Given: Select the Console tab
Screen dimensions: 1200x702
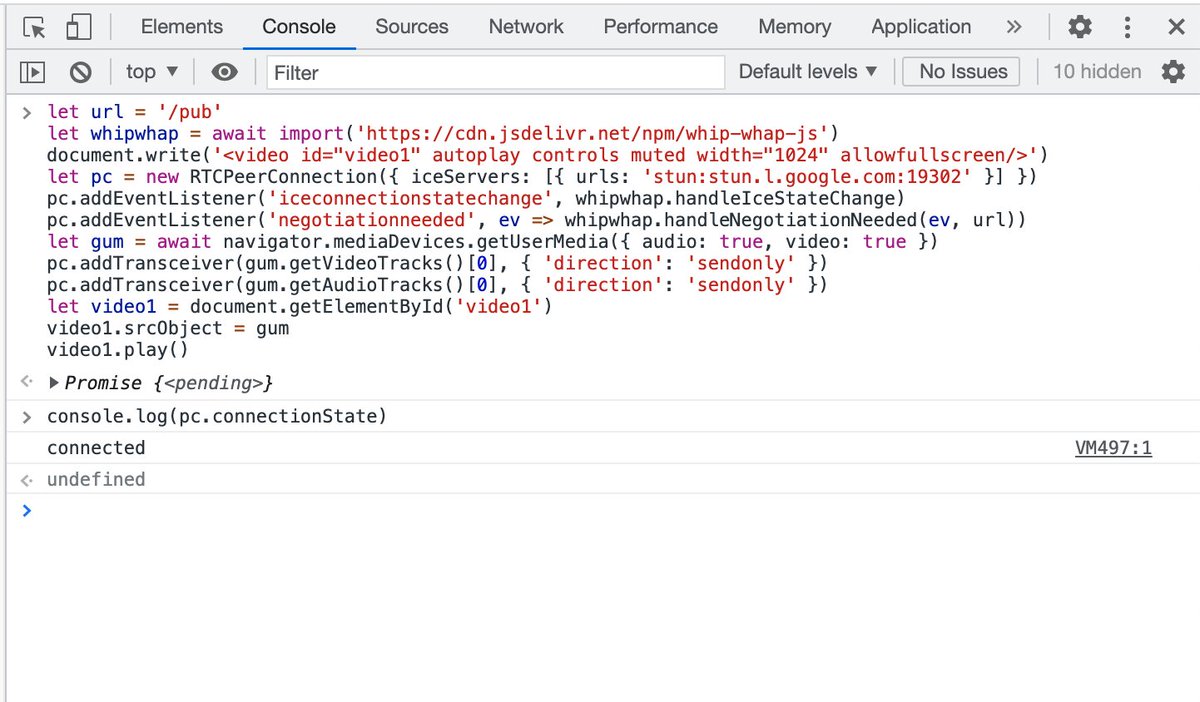Looking at the screenshot, I should click(299, 27).
